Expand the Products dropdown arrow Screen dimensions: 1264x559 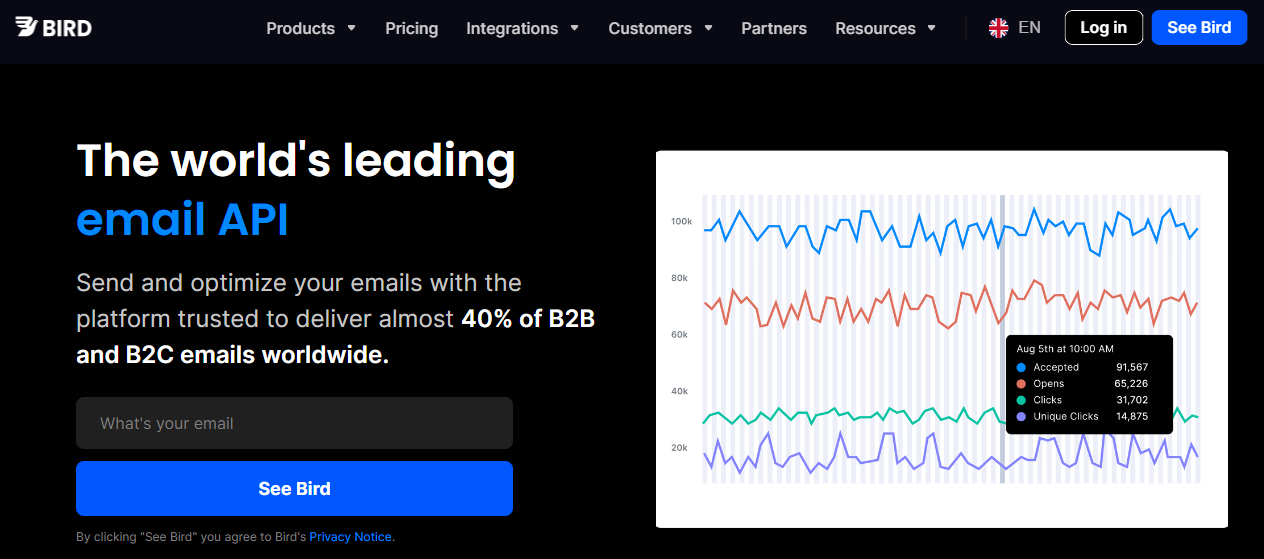pyautogui.click(x=351, y=28)
